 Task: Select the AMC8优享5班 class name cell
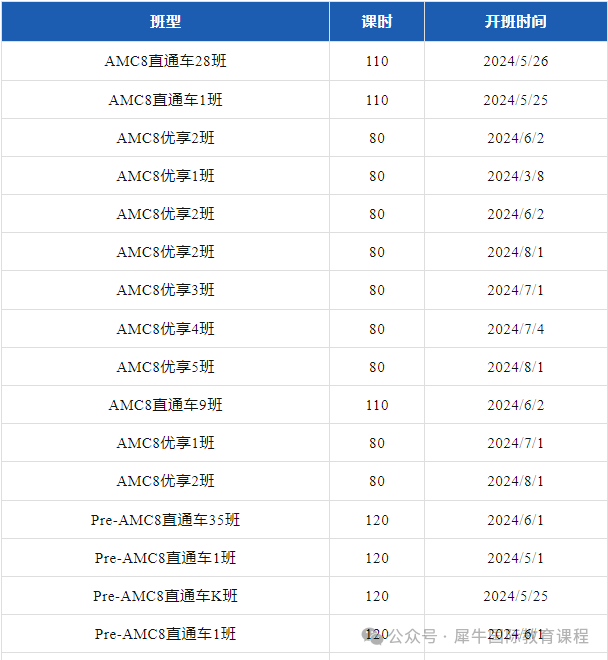click(x=165, y=367)
